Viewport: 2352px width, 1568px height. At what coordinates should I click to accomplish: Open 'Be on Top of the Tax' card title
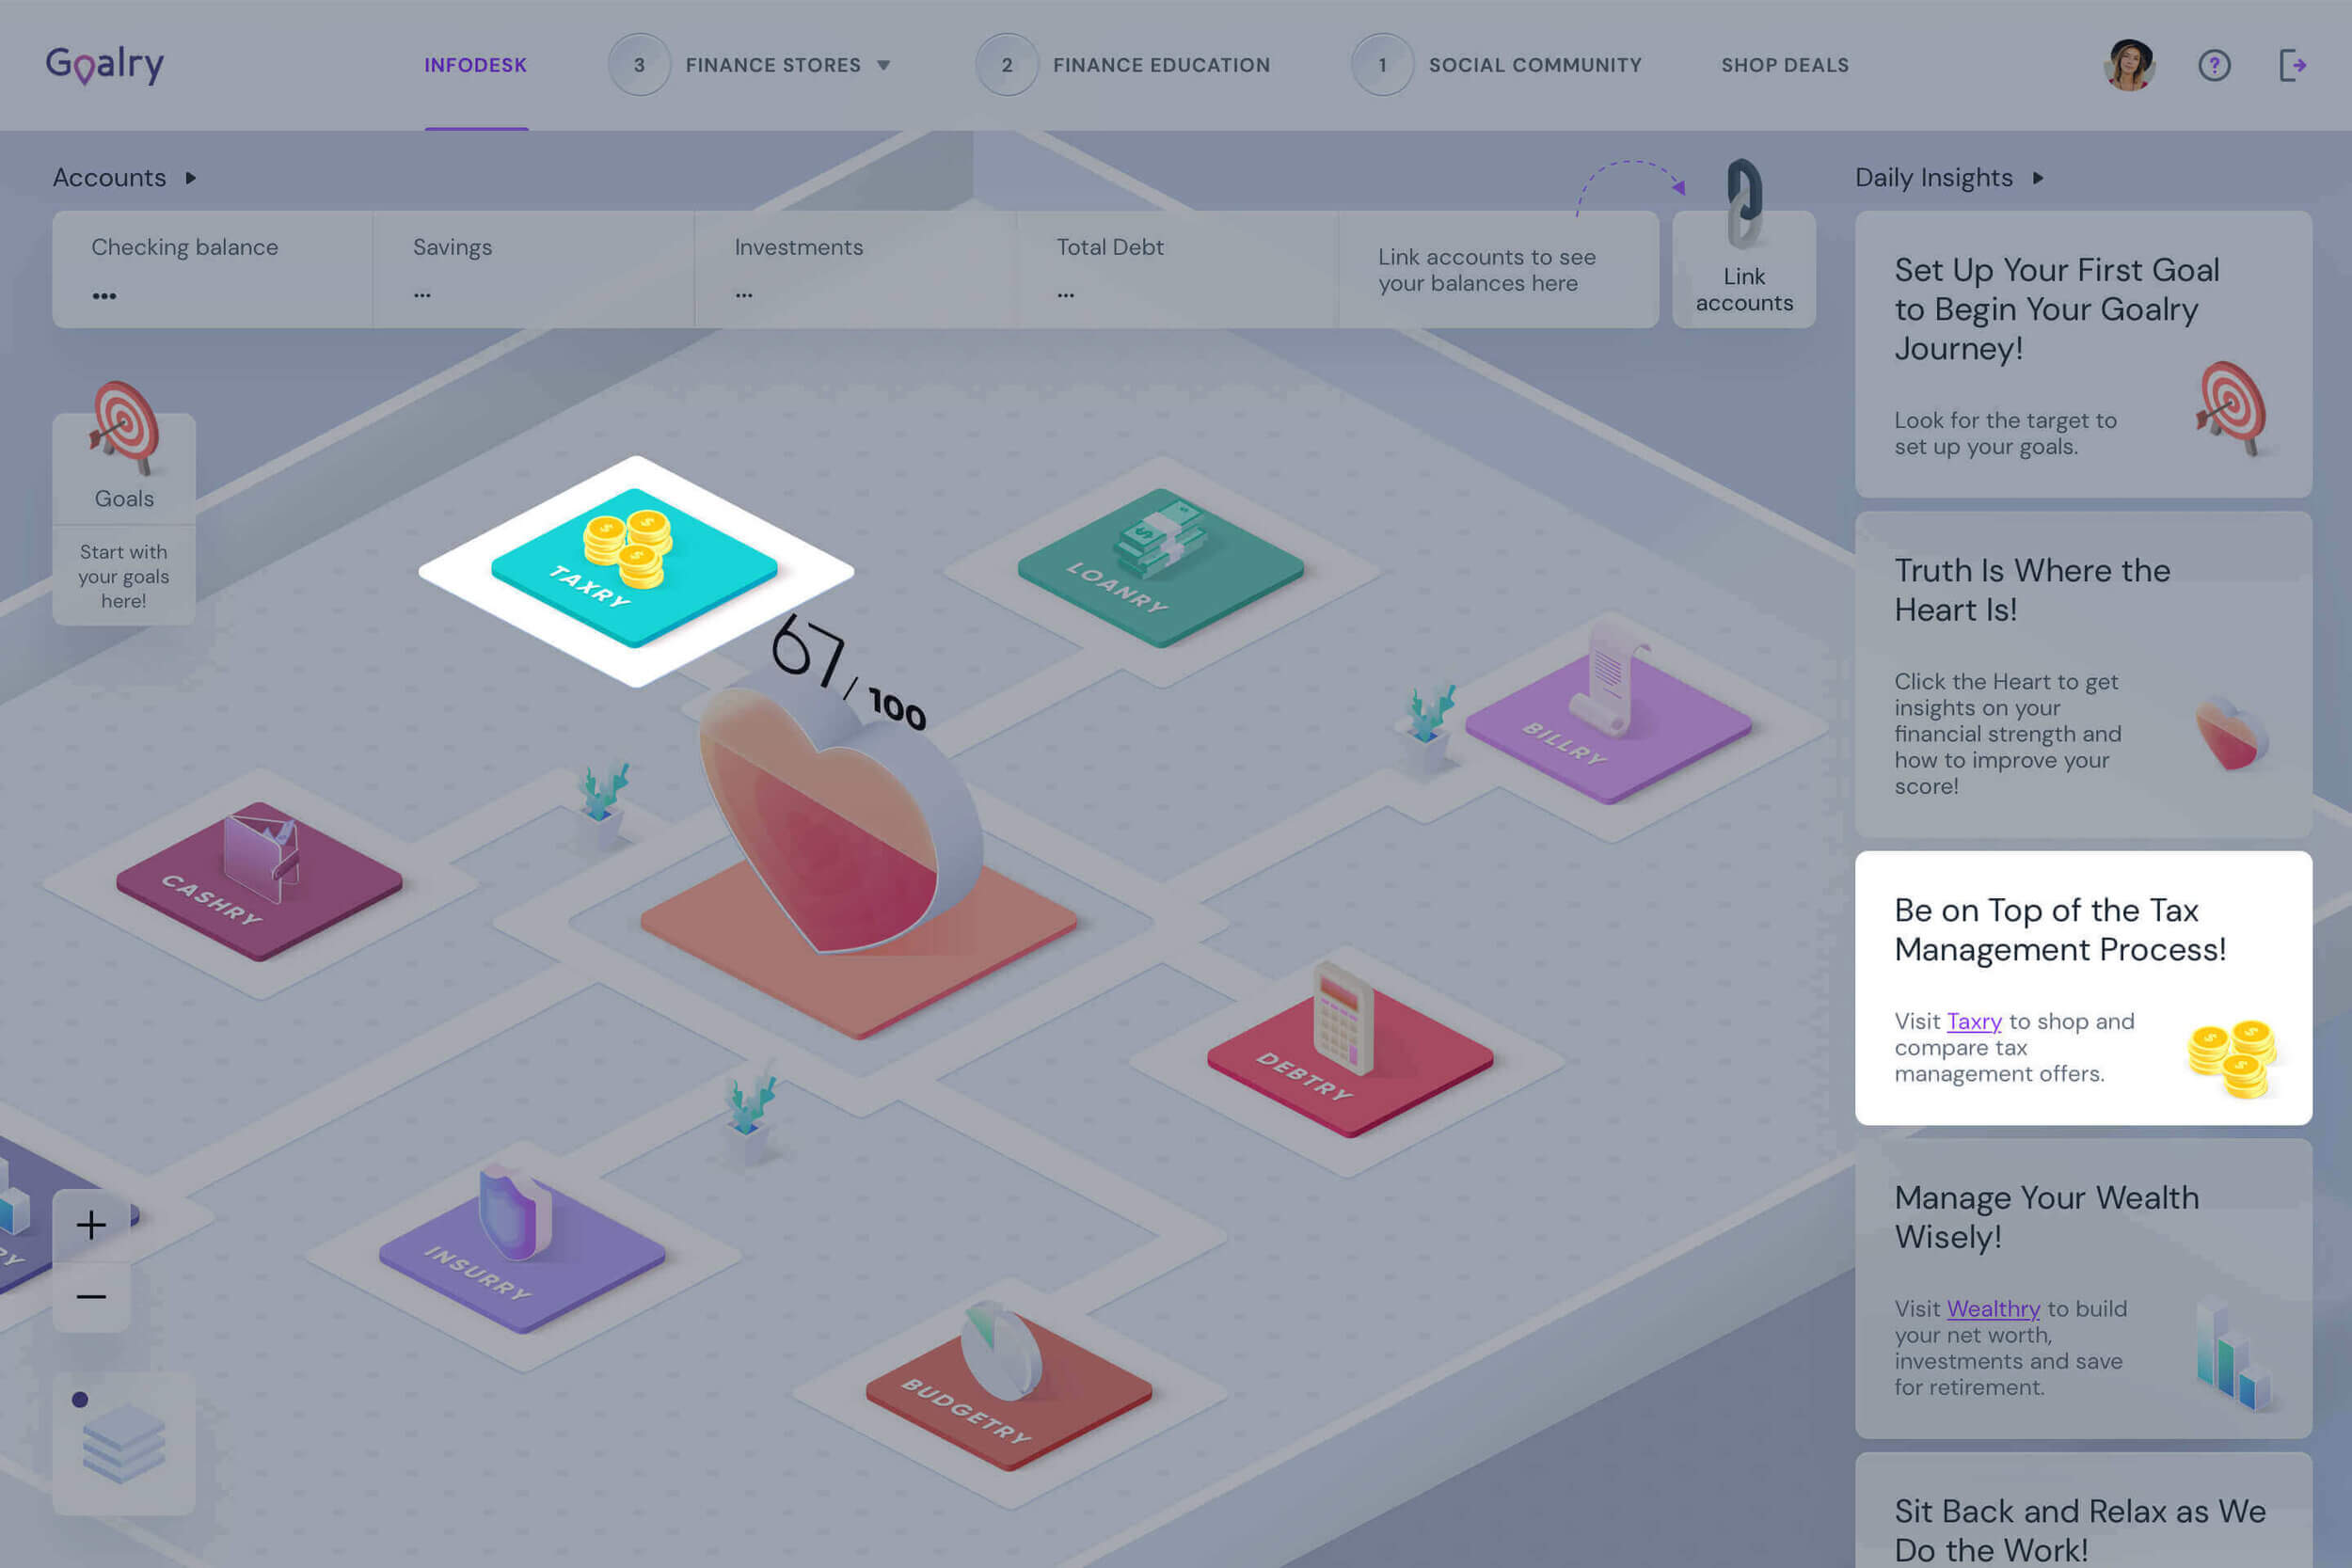(x=2060, y=929)
